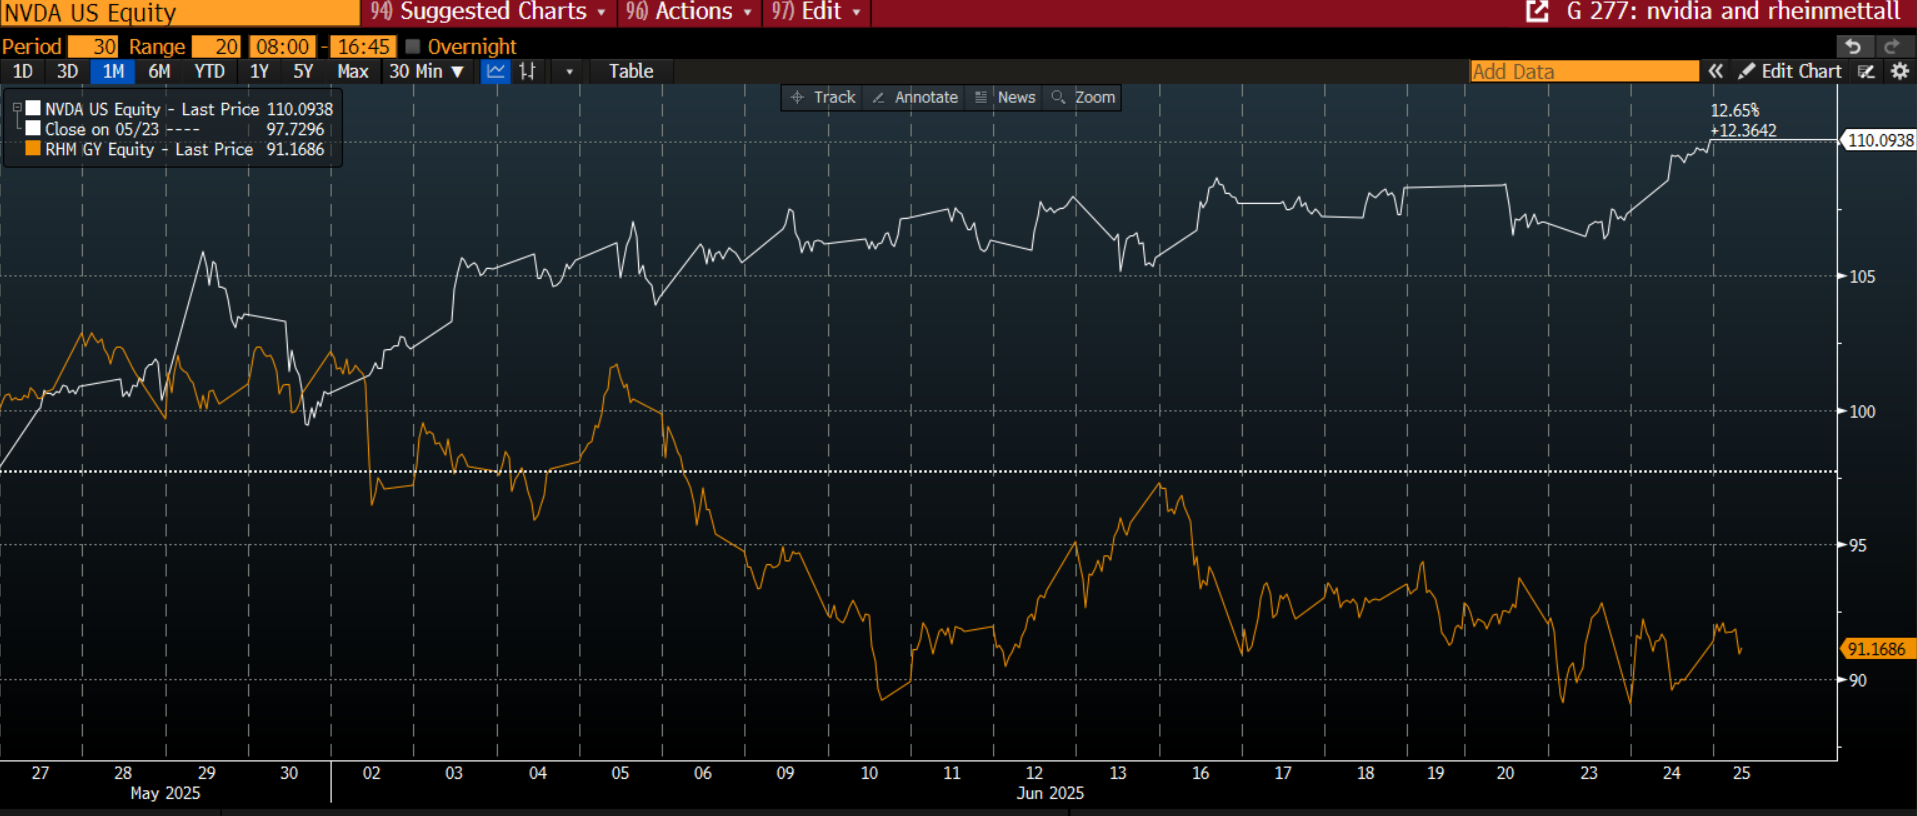This screenshot has width=1917, height=816.
Task: Click the Add Data input field
Action: (x=1584, y=71)
